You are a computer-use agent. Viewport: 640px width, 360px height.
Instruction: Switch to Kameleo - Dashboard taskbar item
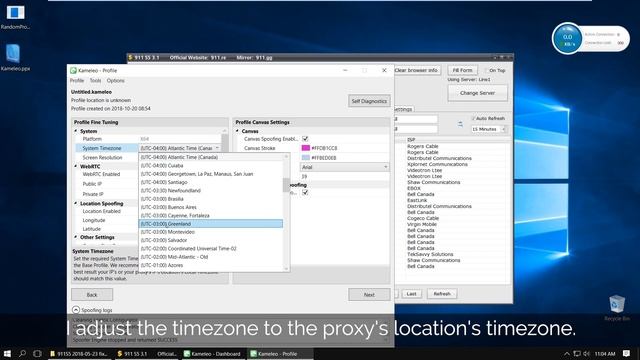(212, 354)
